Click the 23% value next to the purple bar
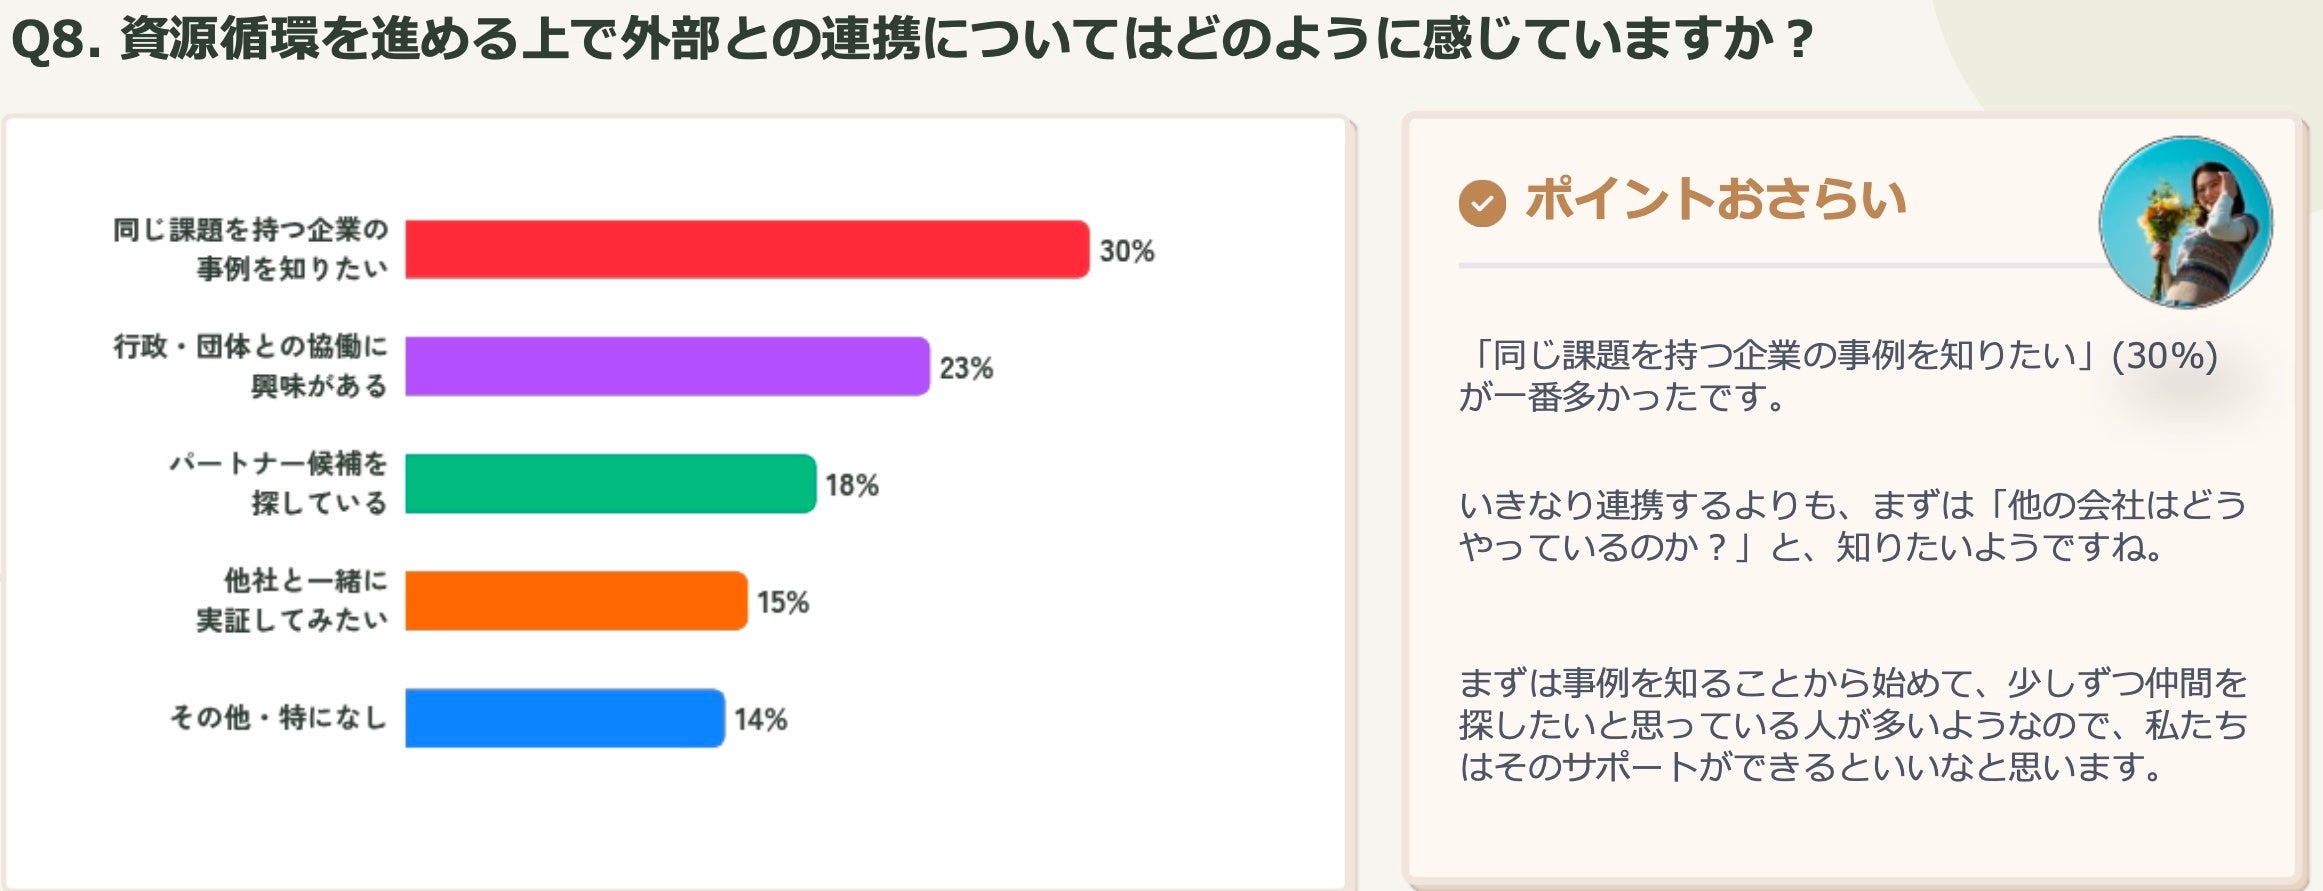The image size is (2323, 891). click(966, 368)
